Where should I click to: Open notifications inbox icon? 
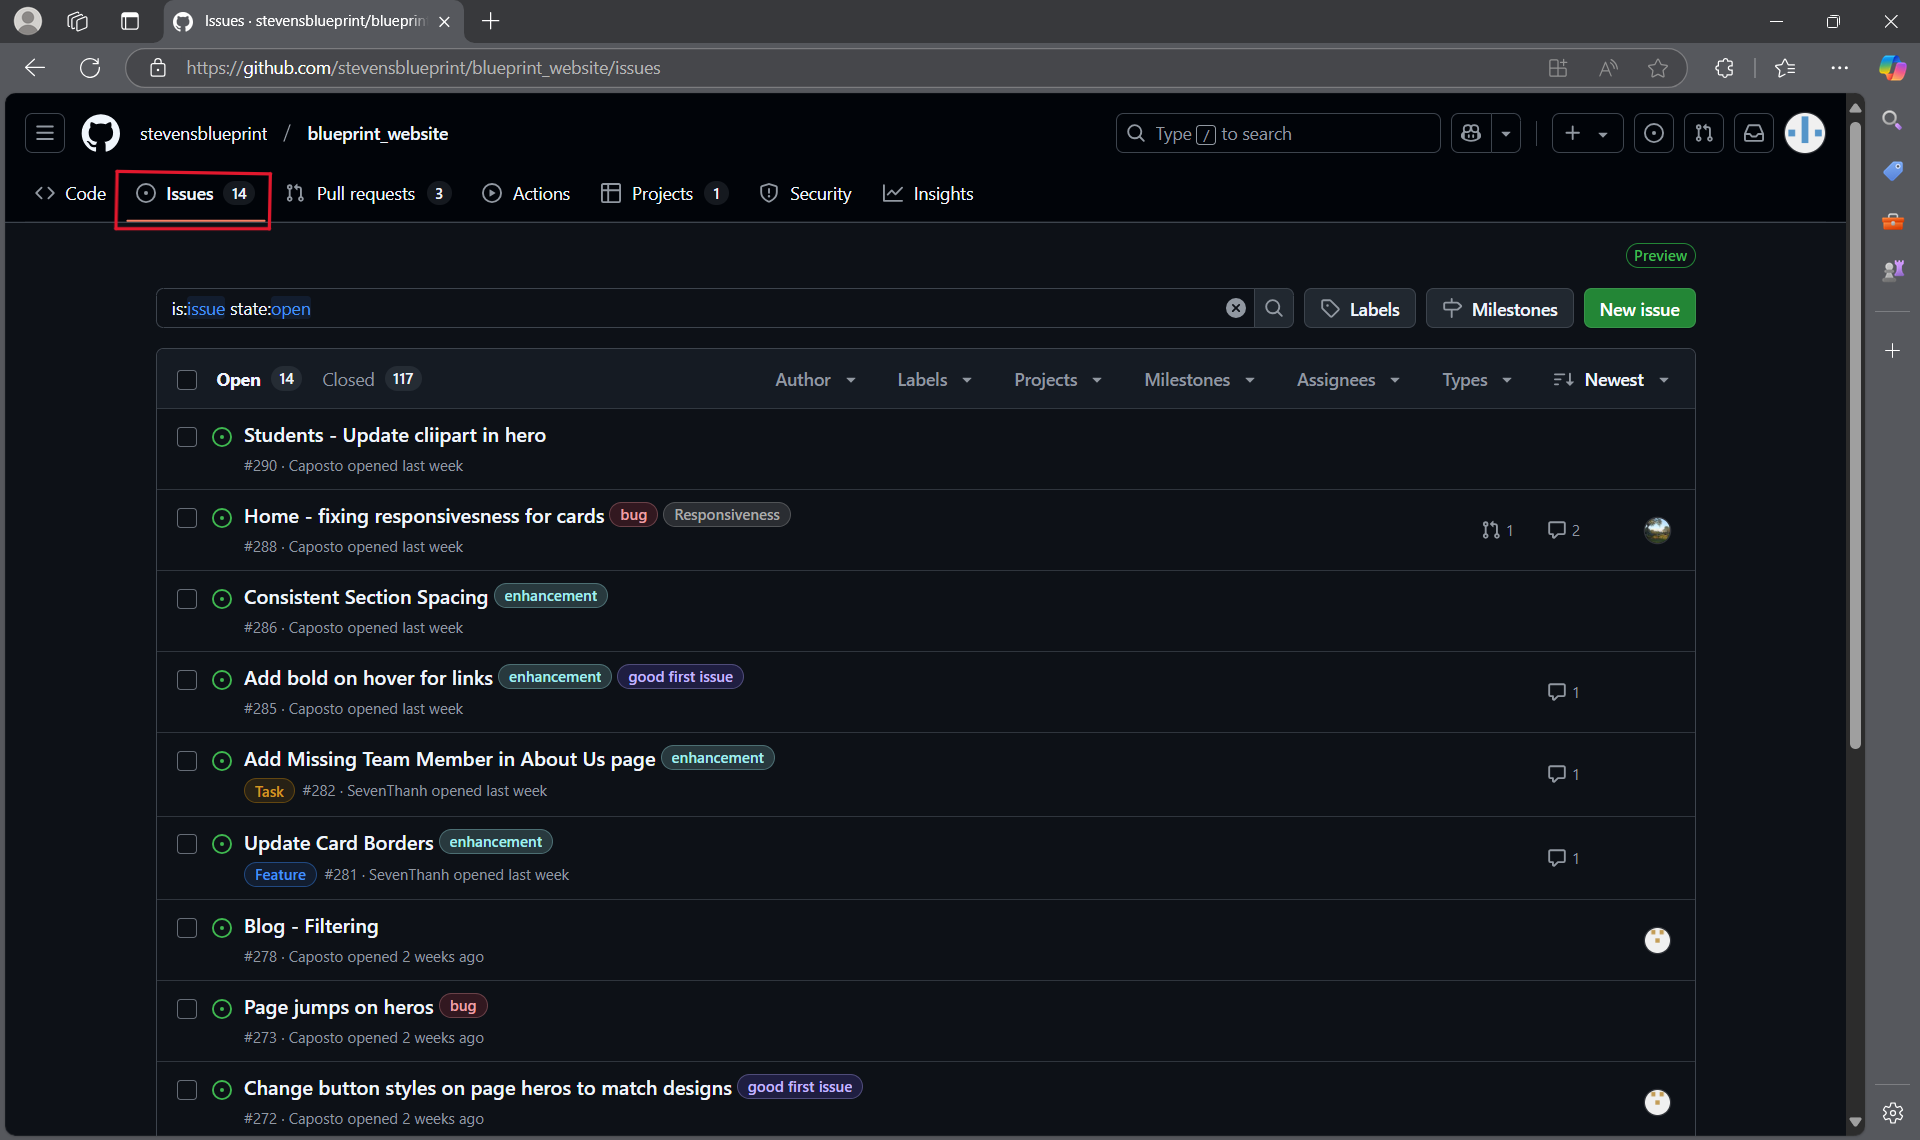(1754, 133)
